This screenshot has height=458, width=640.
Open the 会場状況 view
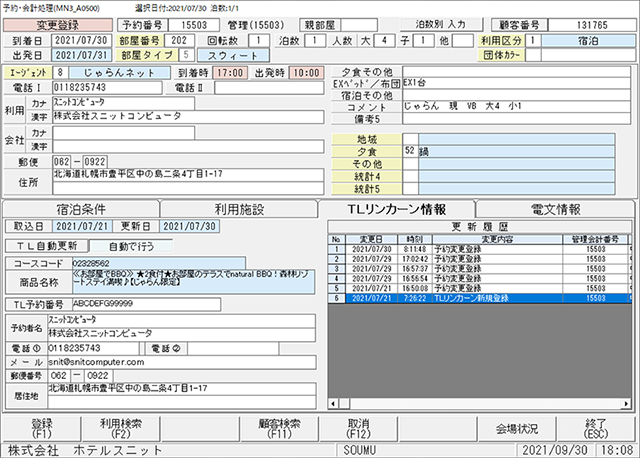[x=517, y=428]
